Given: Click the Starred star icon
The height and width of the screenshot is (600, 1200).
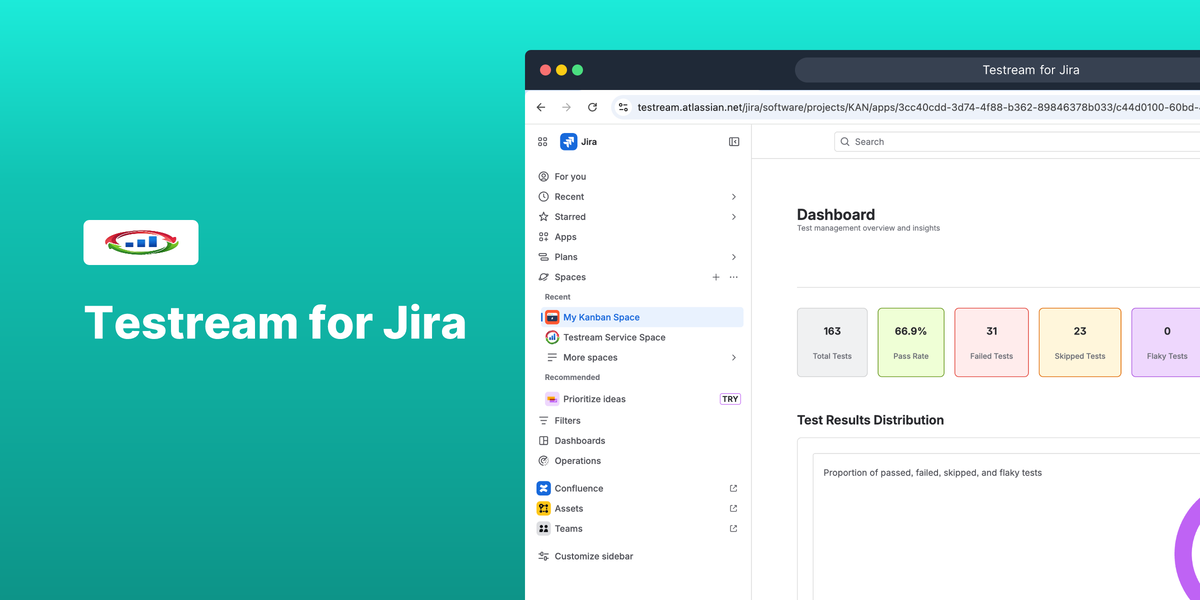Looking at the screenshot, I should click(x=544, y=217).
